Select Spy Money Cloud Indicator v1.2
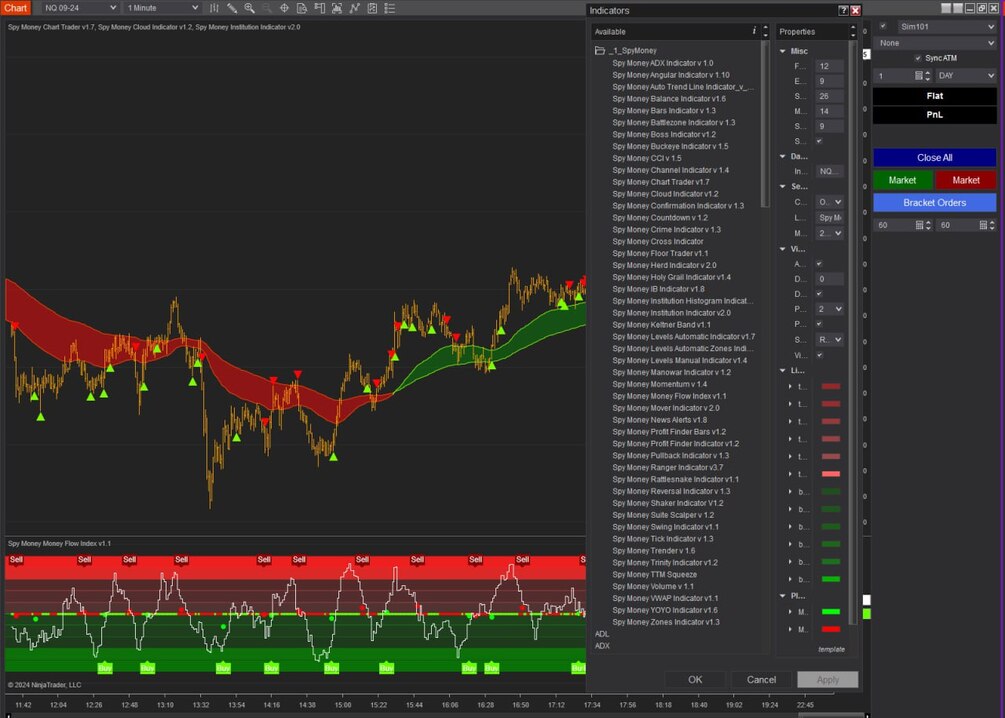The image size is (1005, 718). point(665,194)
